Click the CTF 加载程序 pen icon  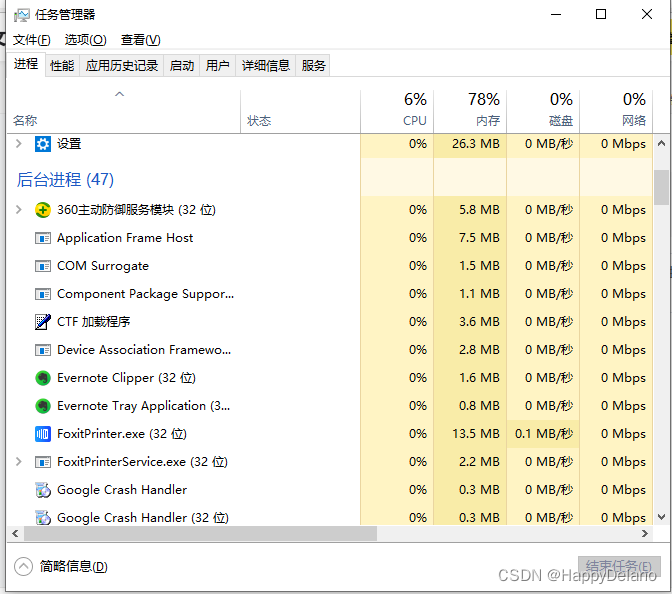point(42,322)
